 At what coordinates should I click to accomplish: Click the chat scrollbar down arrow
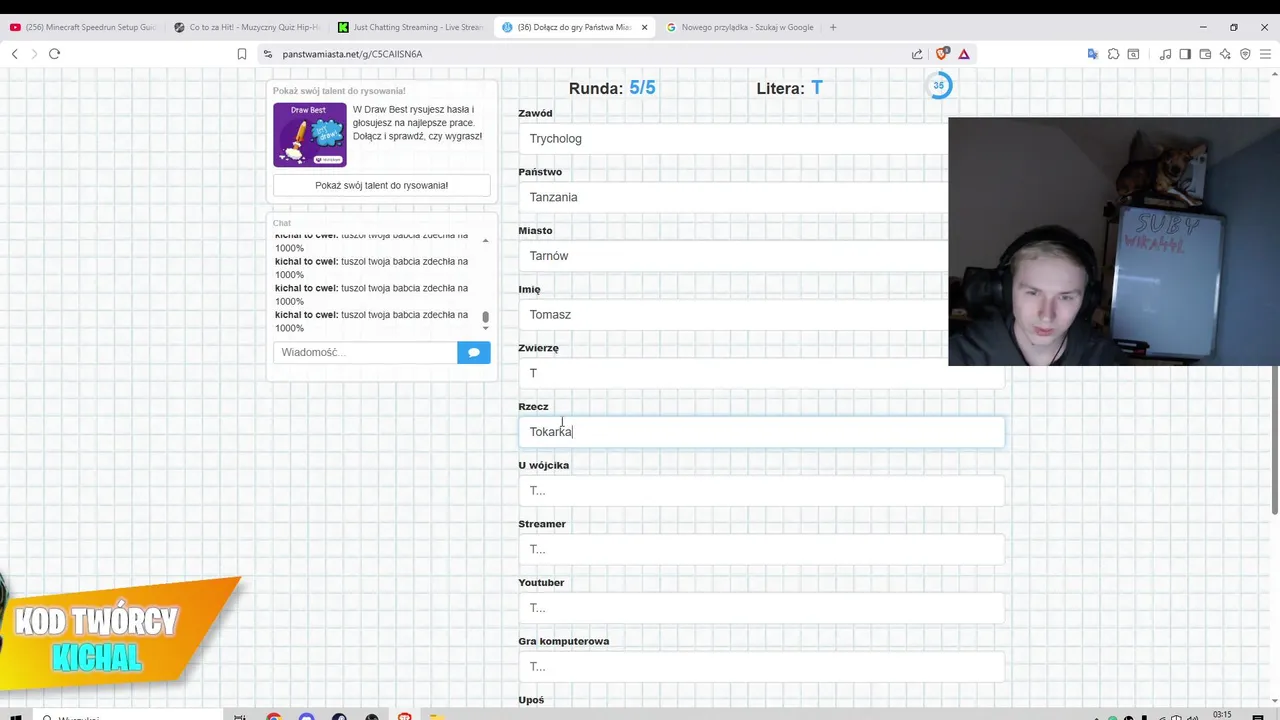click(x=486, y=328)
